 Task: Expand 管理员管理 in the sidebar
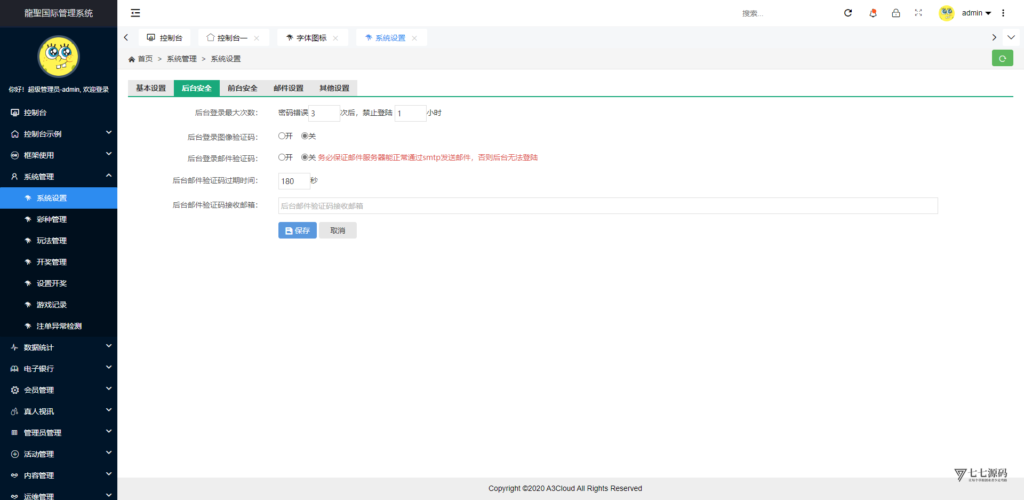point(59,432)
